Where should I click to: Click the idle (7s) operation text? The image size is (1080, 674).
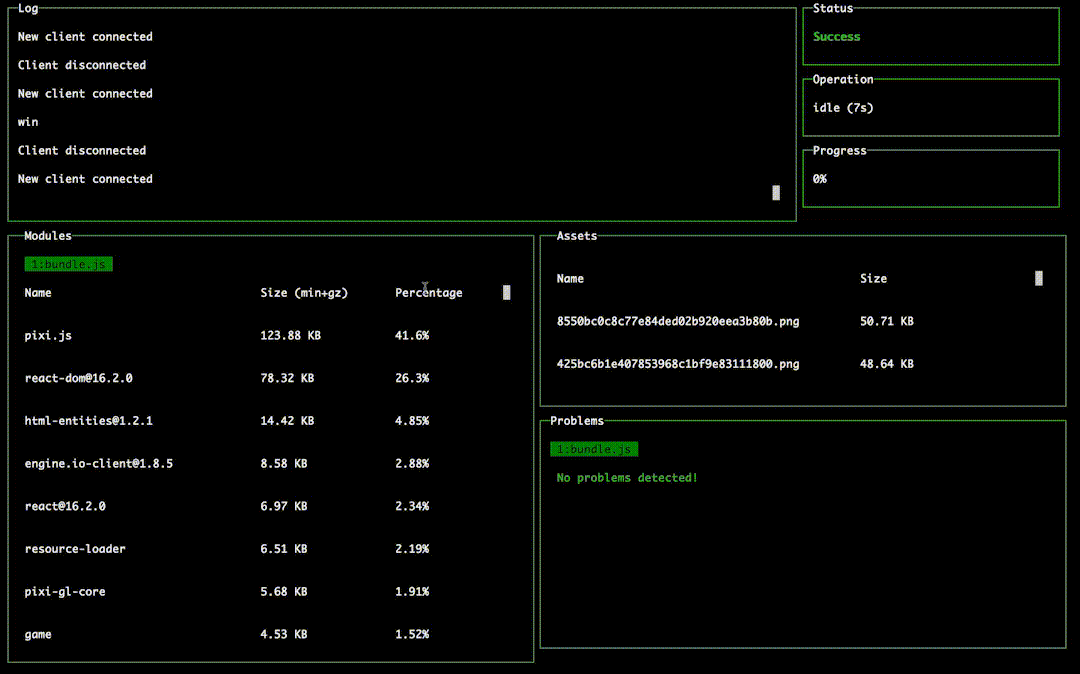843,108
